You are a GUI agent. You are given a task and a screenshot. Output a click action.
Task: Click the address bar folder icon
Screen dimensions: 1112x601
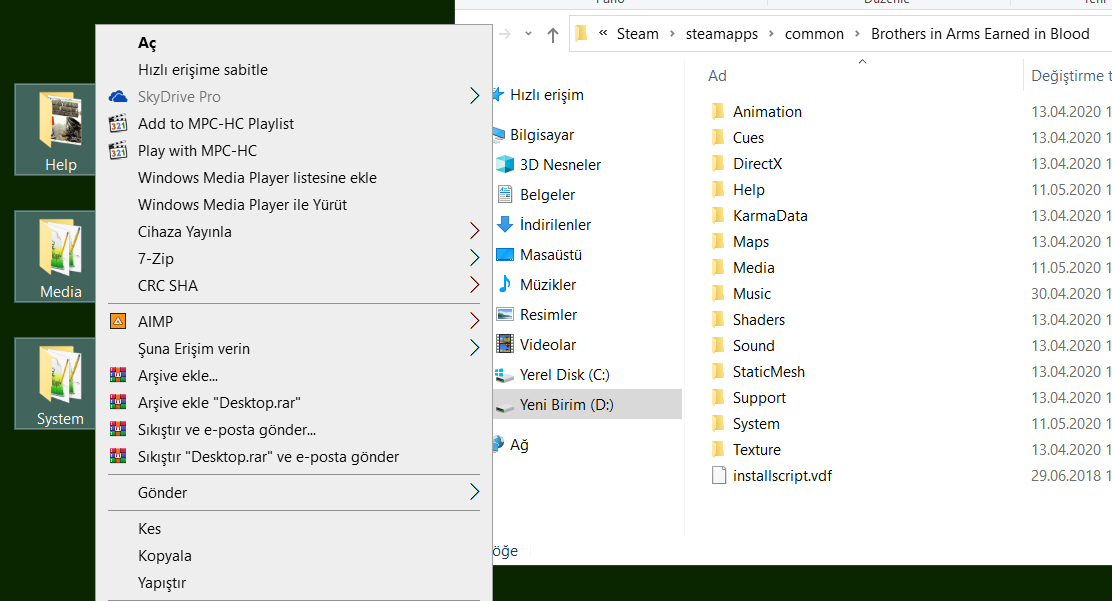(582, 33)
